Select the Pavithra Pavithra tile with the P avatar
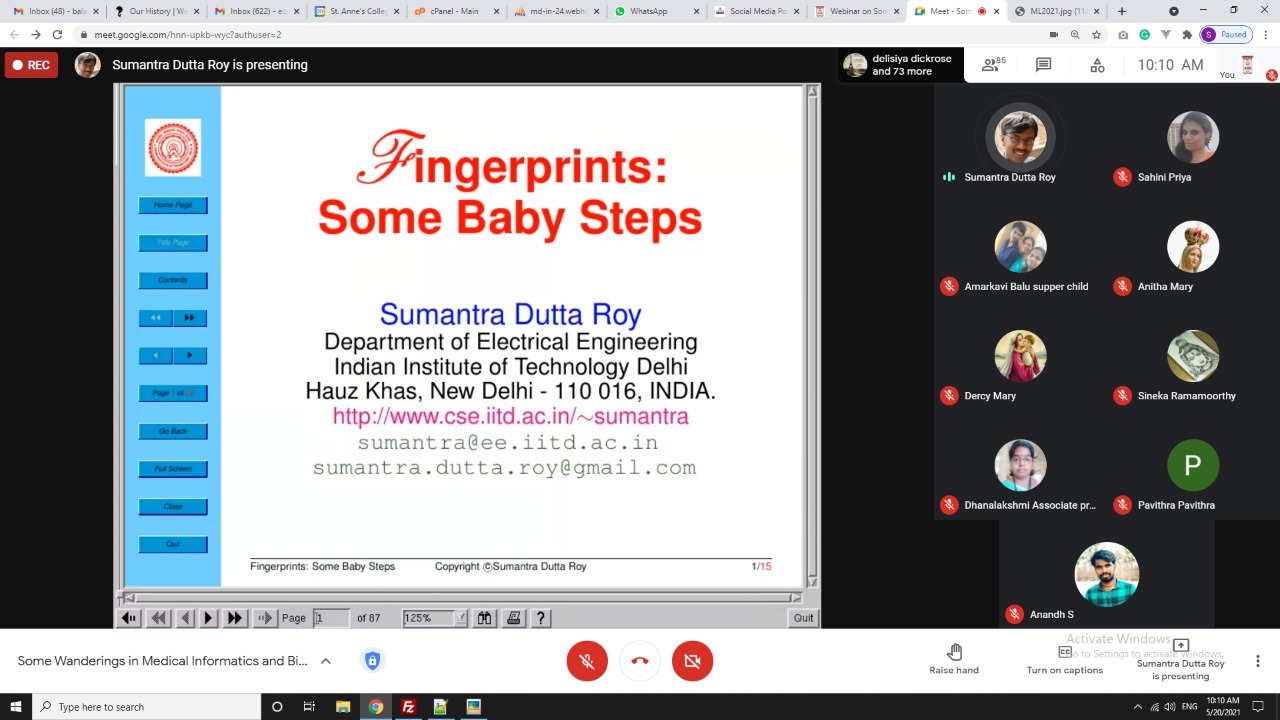This screenshot has width=1280, height=720. coord(1193,466)
